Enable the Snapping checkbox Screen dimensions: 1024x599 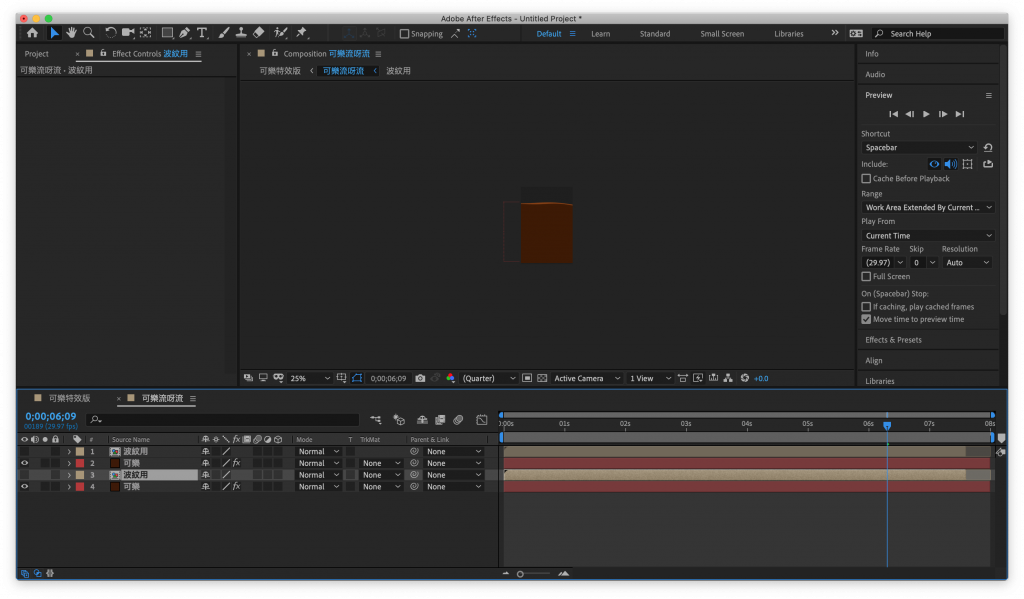coord(404,34)
